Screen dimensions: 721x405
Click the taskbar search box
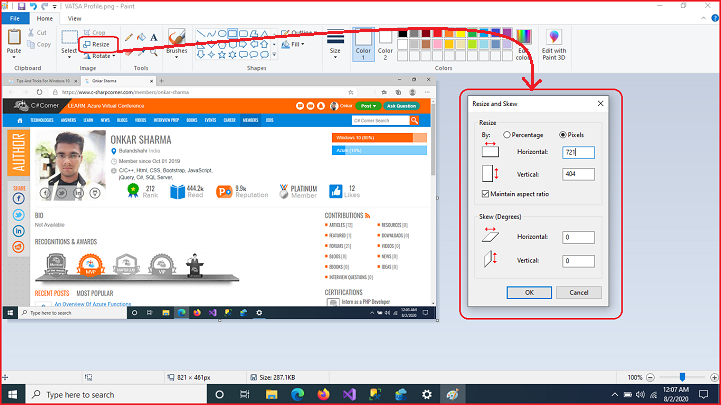[x=116, y=394]
